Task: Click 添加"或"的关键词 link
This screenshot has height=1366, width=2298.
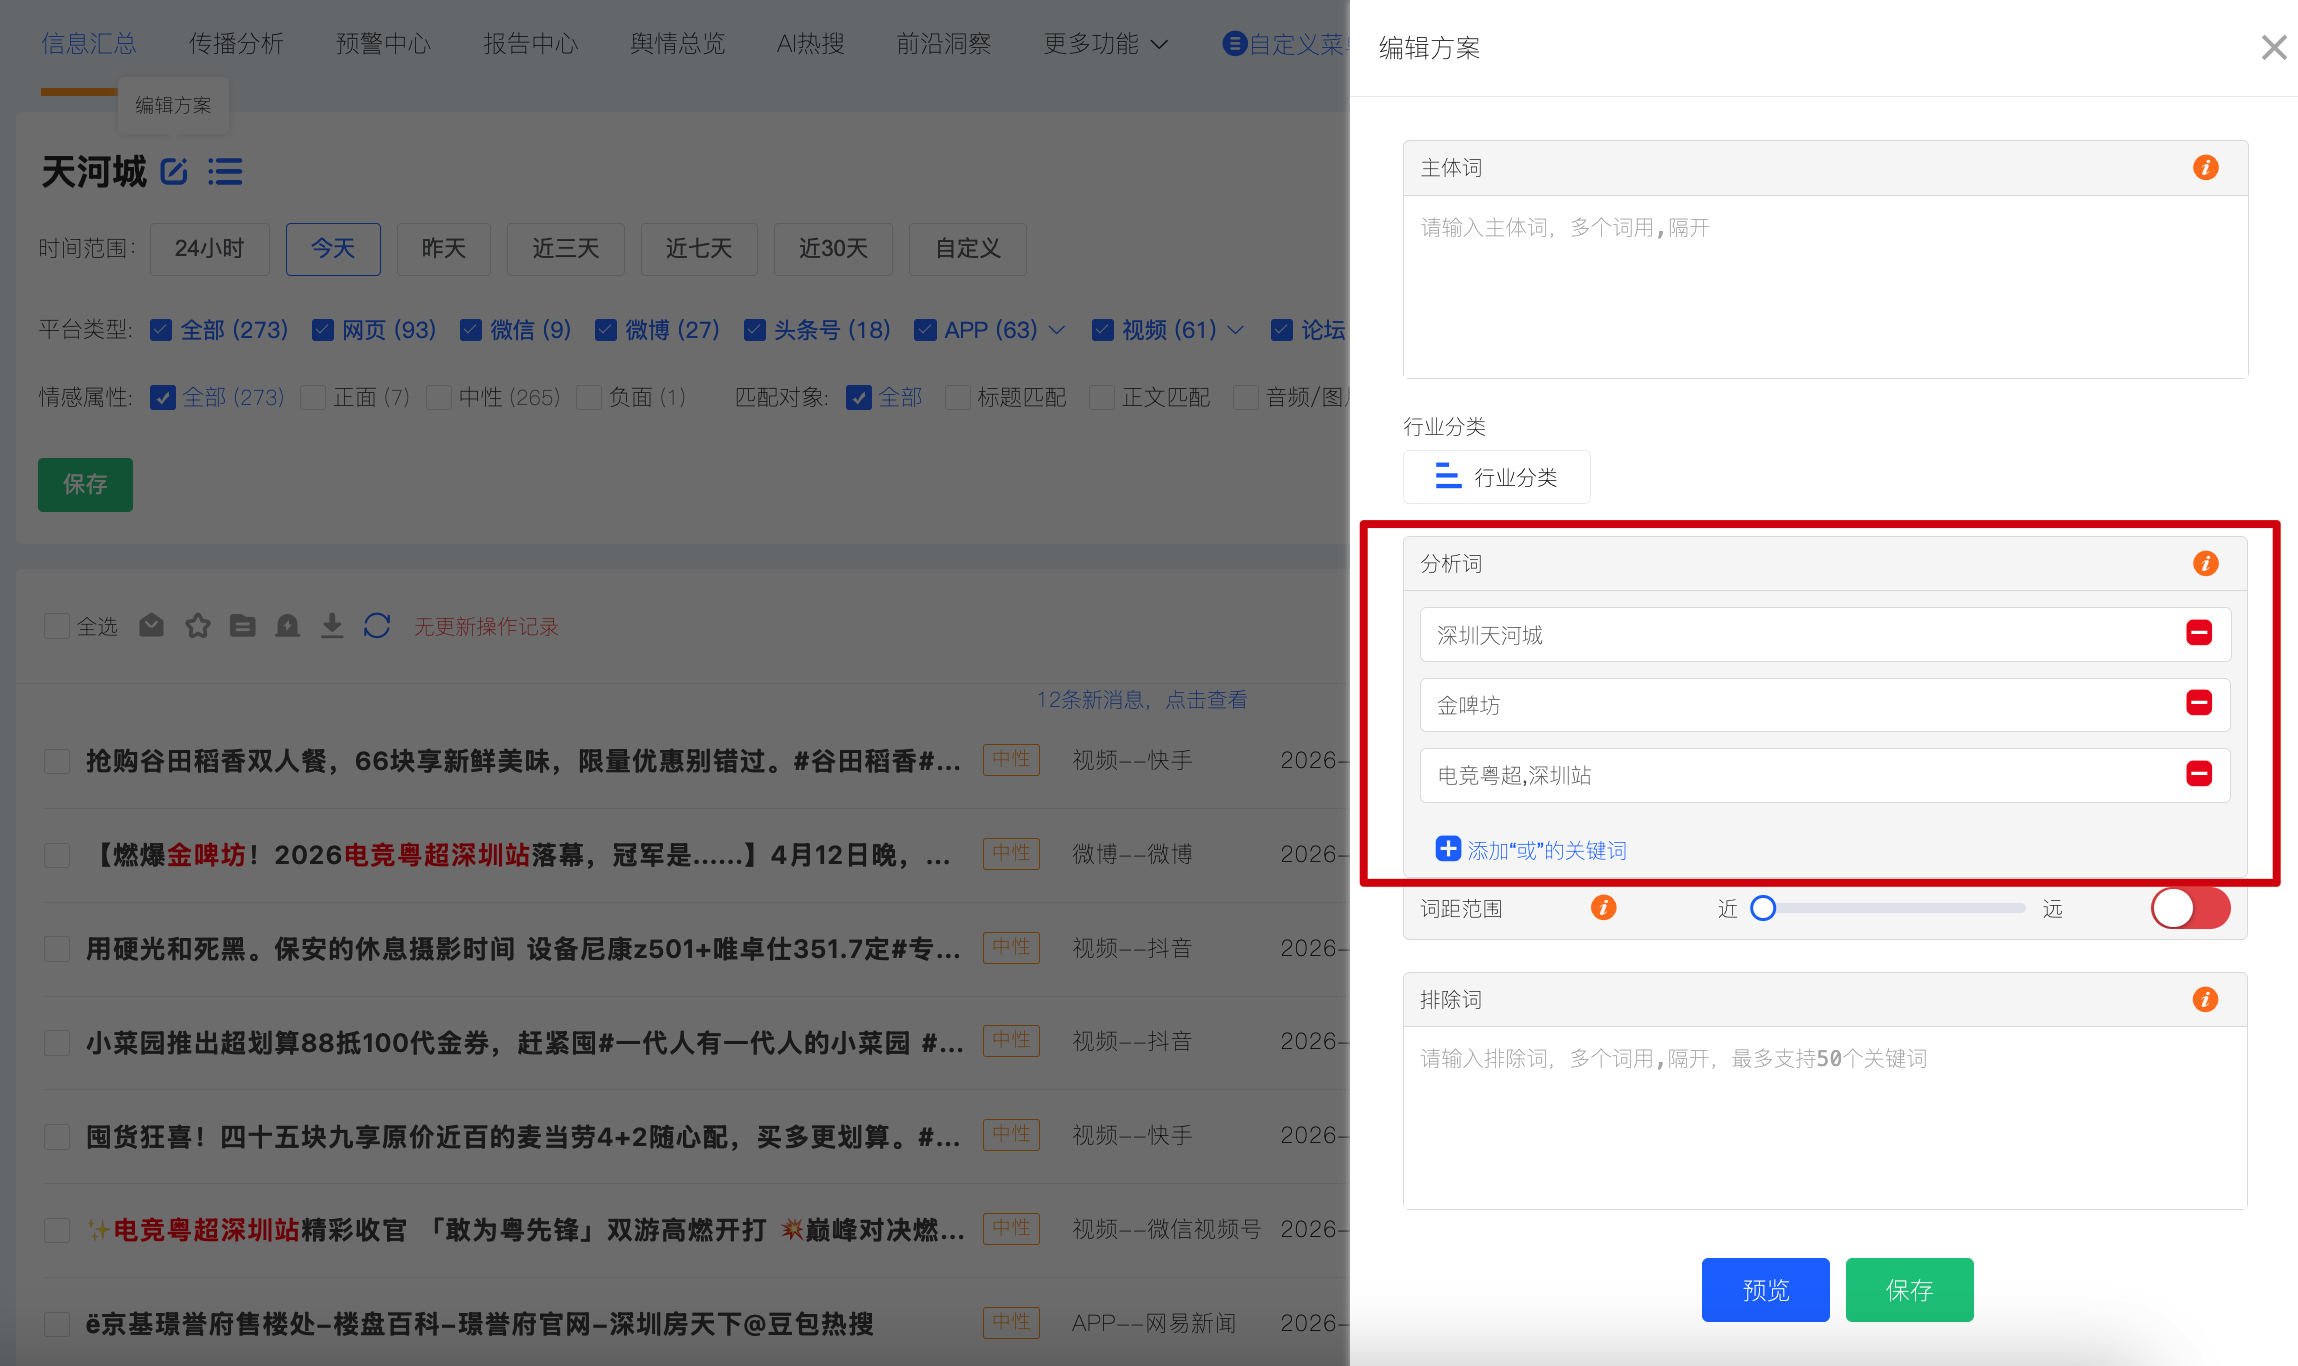Action: (1547, 850)
